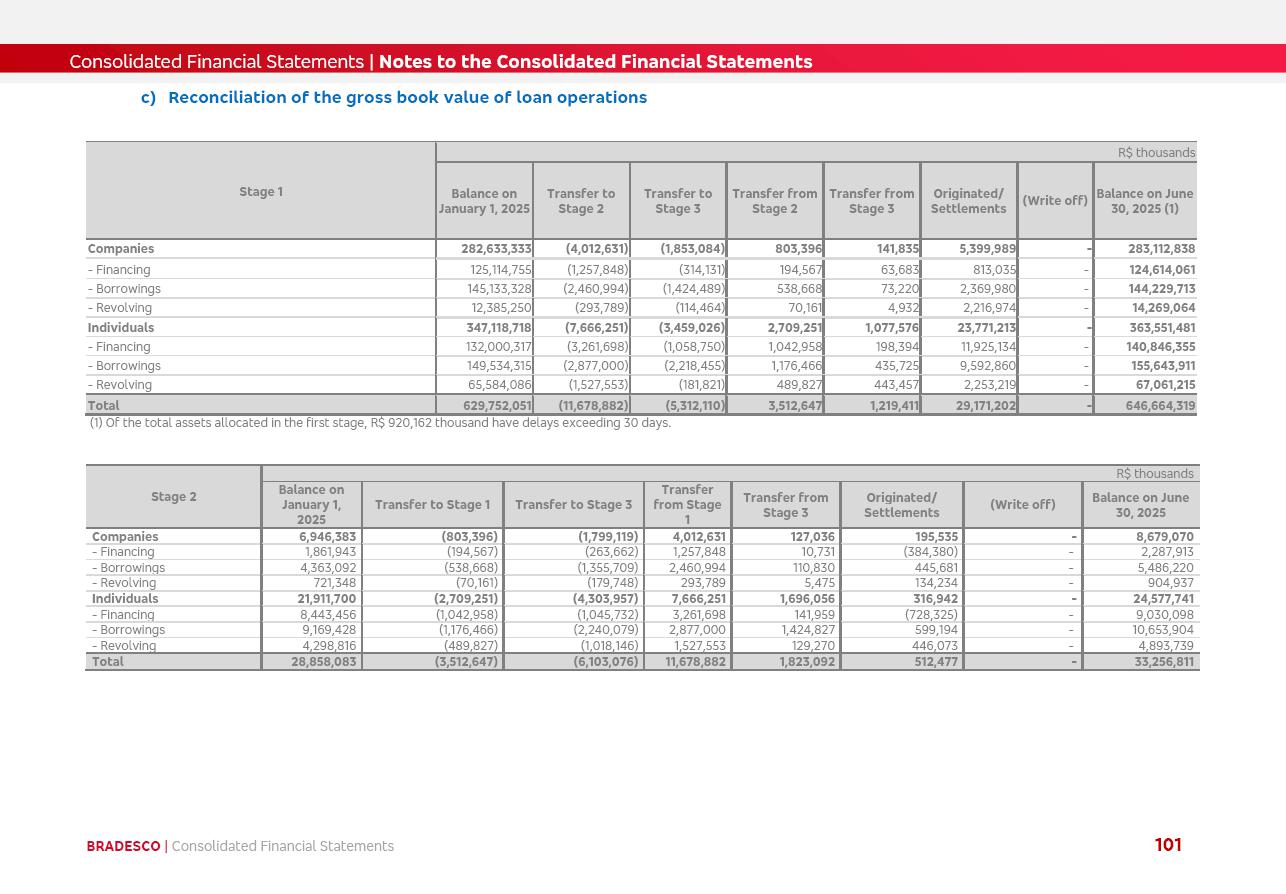Click the 'Transfer to Stage 2' column header
Screen dimensions: 1286x894
[x=581, y=201]
